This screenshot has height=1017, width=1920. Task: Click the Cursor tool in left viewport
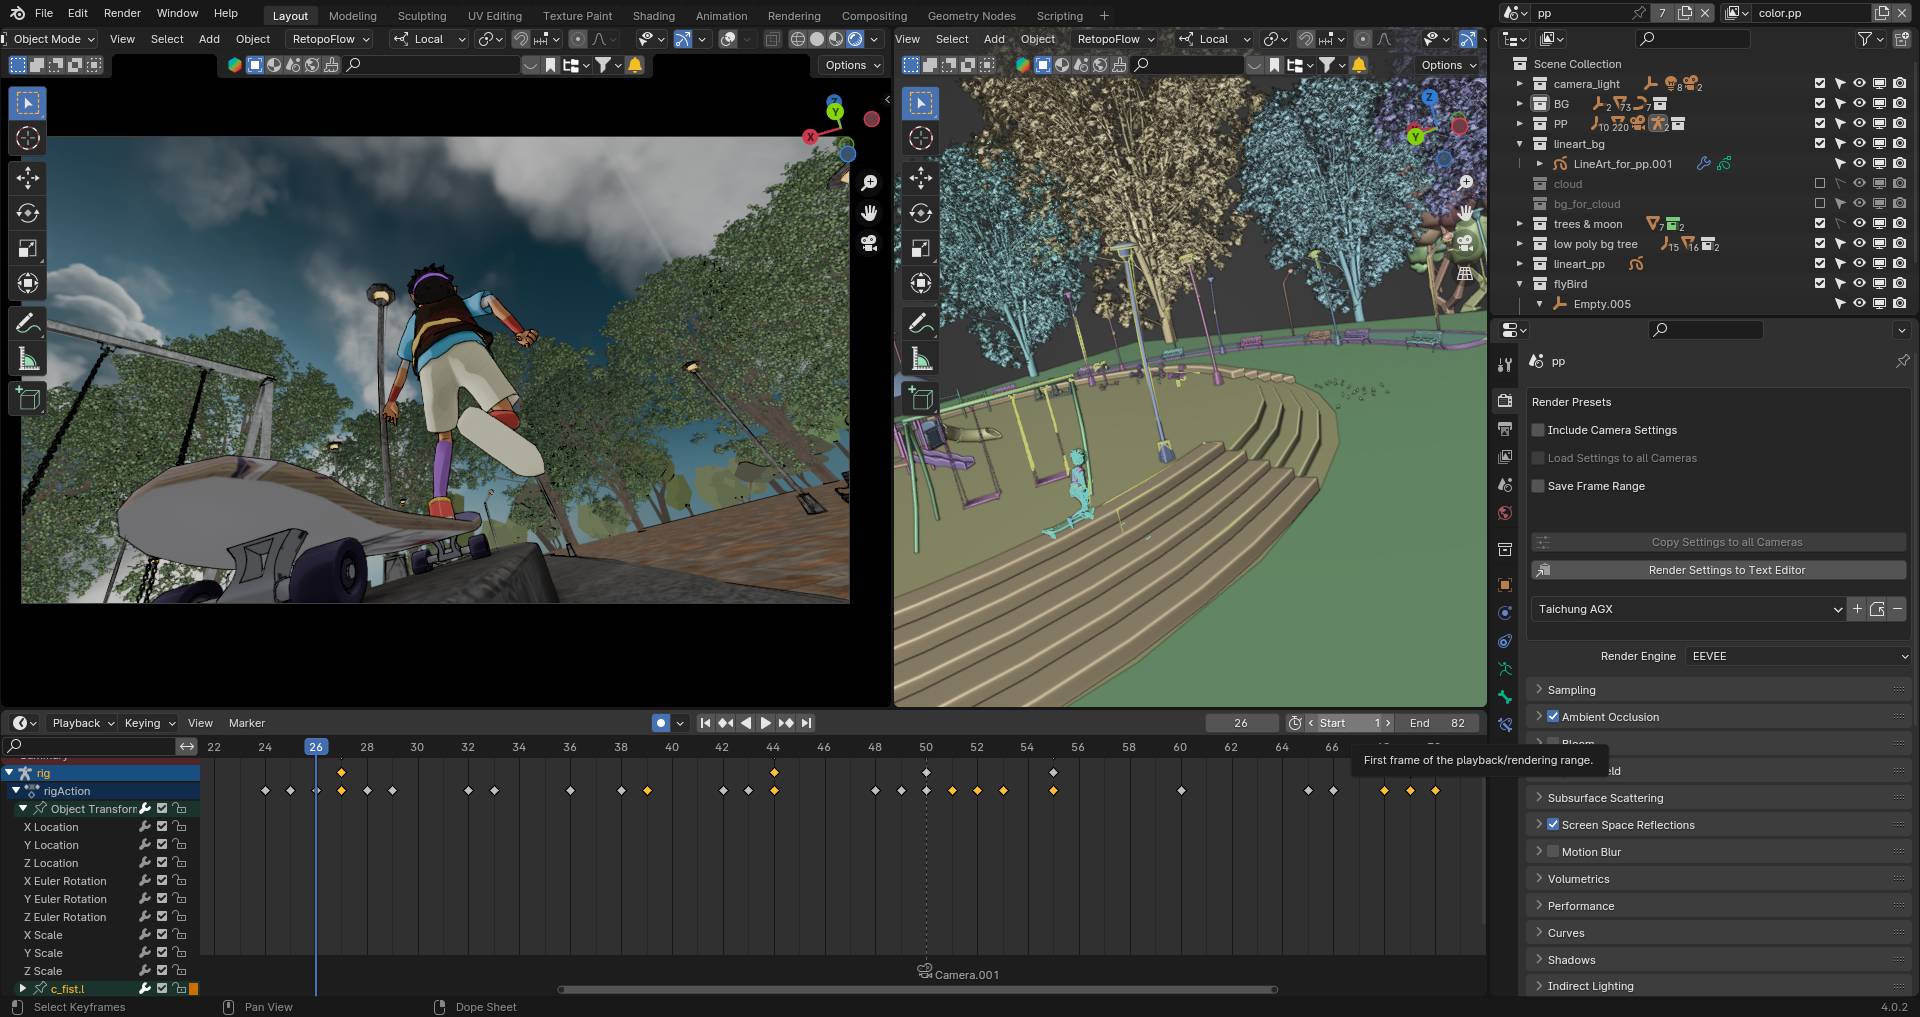click(28, 138)
